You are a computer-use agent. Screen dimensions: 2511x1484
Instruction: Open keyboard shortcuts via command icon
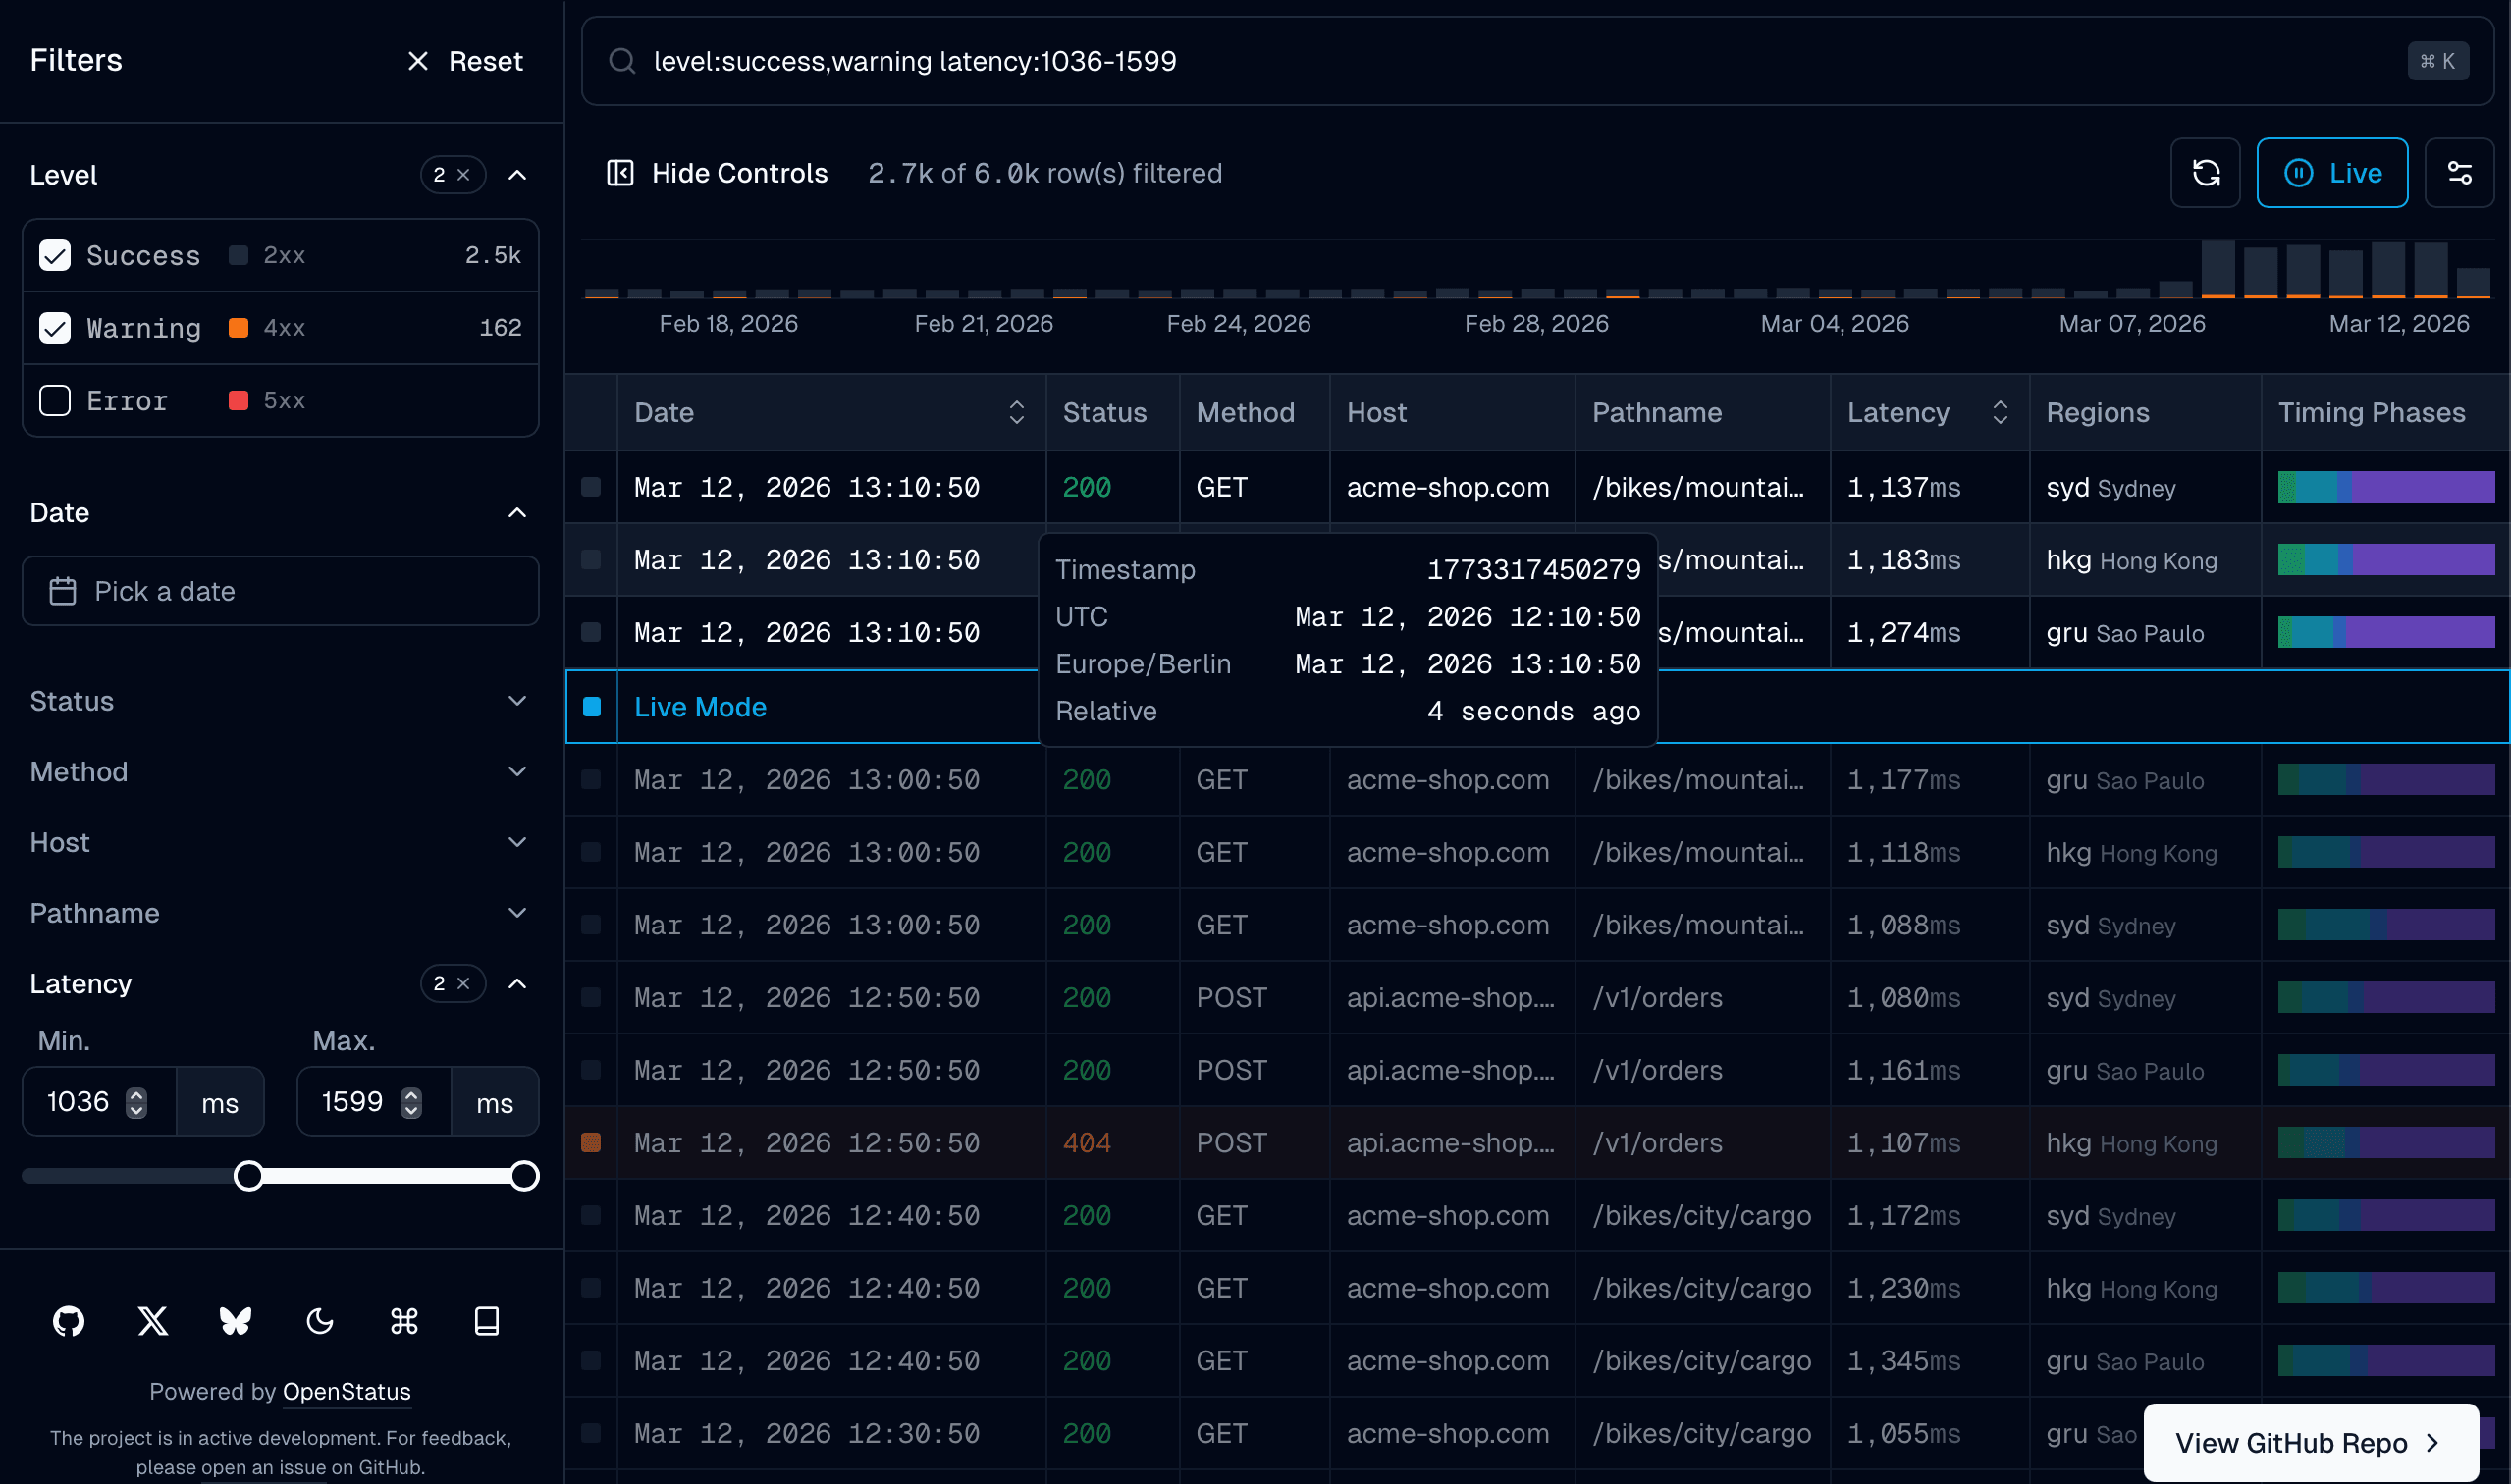coord(403,1321)
